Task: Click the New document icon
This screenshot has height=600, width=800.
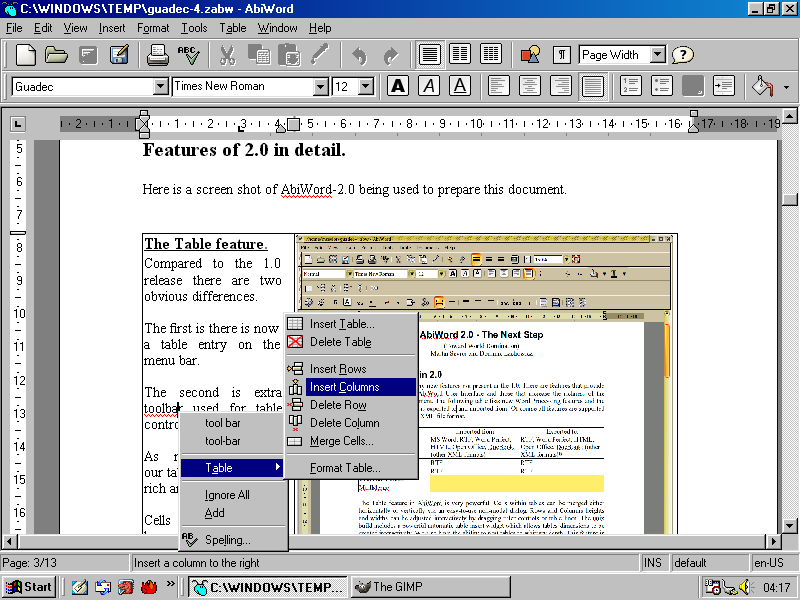Action: click(x=26, y=55)
